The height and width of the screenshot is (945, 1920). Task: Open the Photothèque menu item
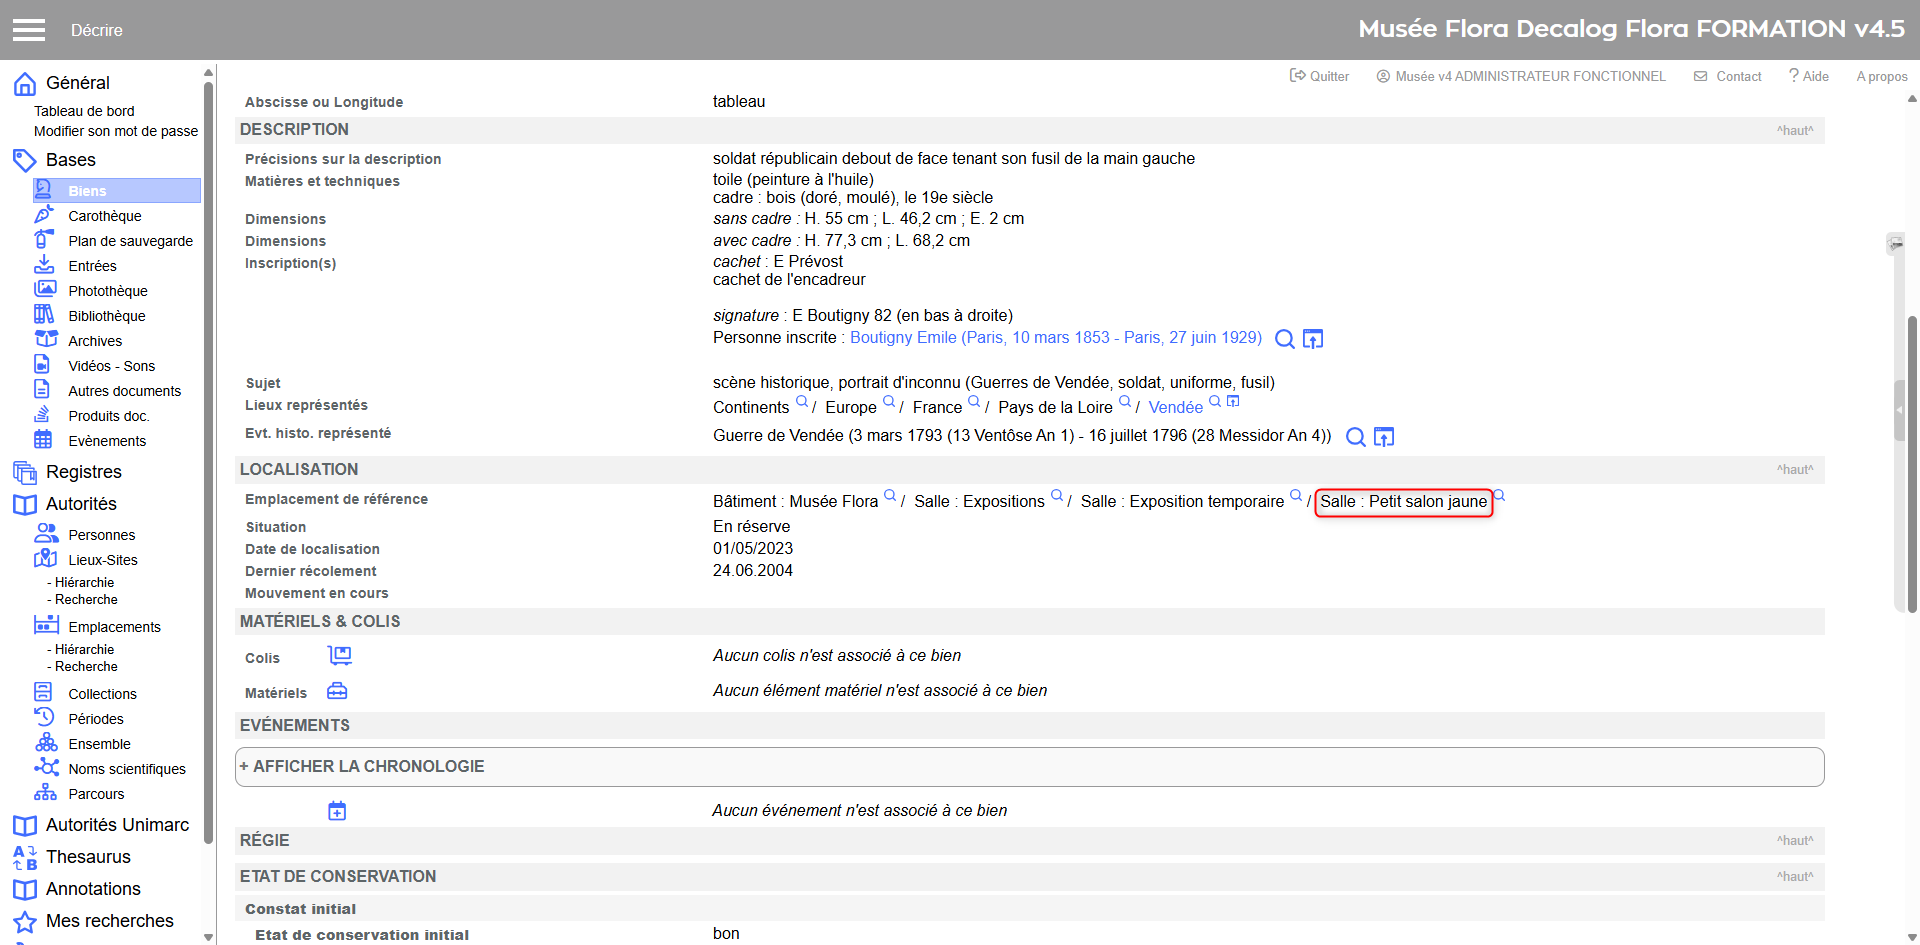point(107,291)
